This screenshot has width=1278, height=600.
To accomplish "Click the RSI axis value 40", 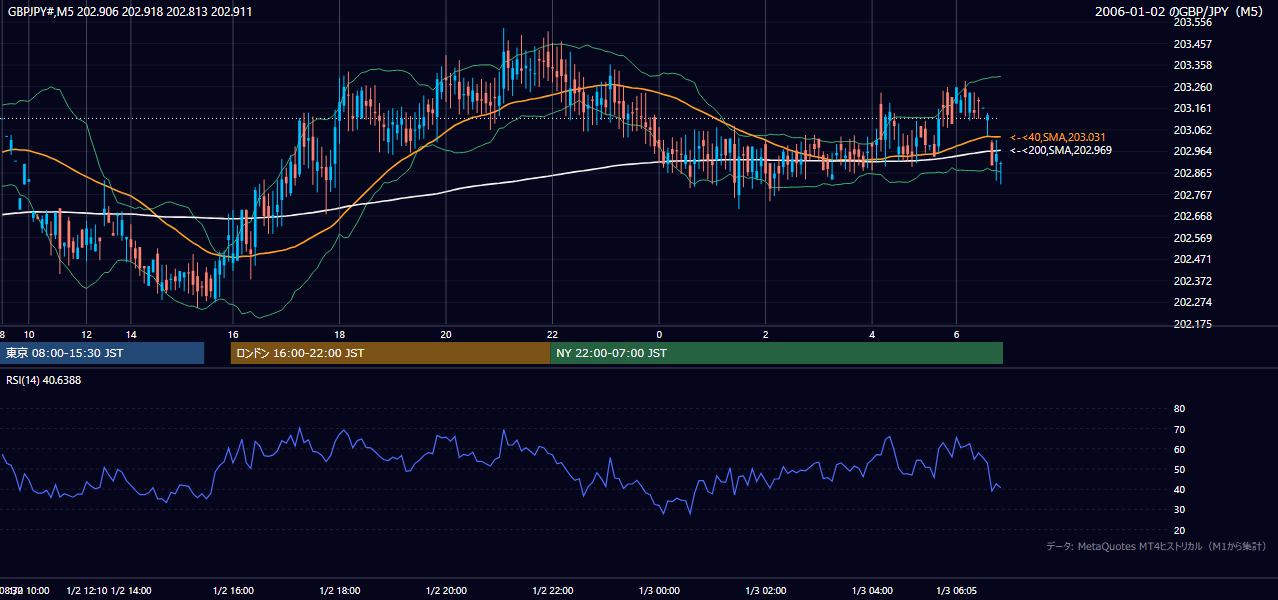I will click(x=1179, y=490).
